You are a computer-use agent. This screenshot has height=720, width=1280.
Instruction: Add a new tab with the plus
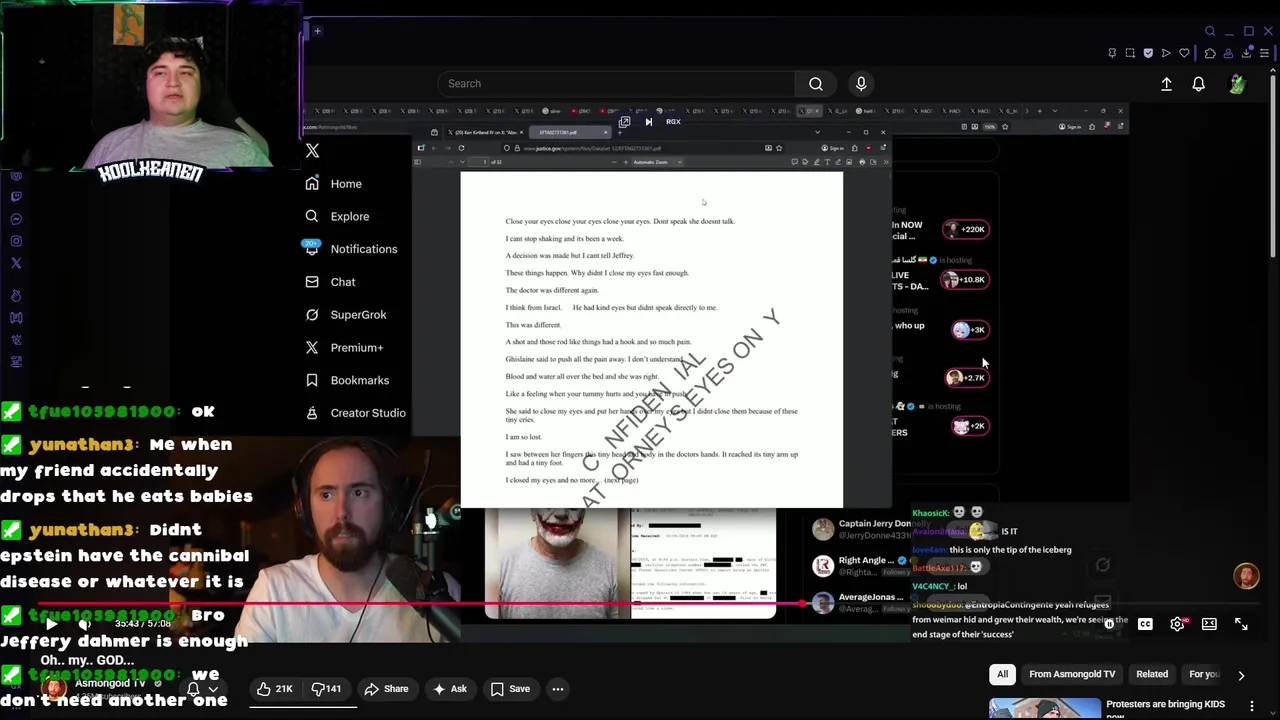tap(317, 31)
